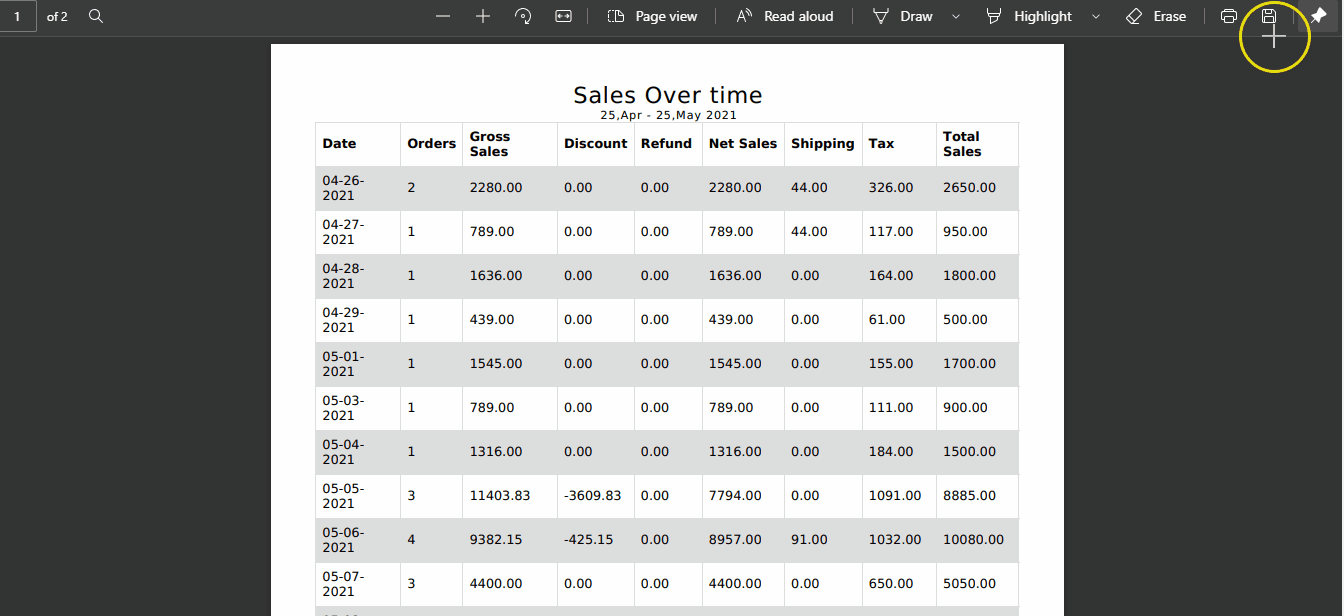The image size is (1344, 616).
Task: Click the 'Gross Sales' column header
Action: [x=490, y=144]
